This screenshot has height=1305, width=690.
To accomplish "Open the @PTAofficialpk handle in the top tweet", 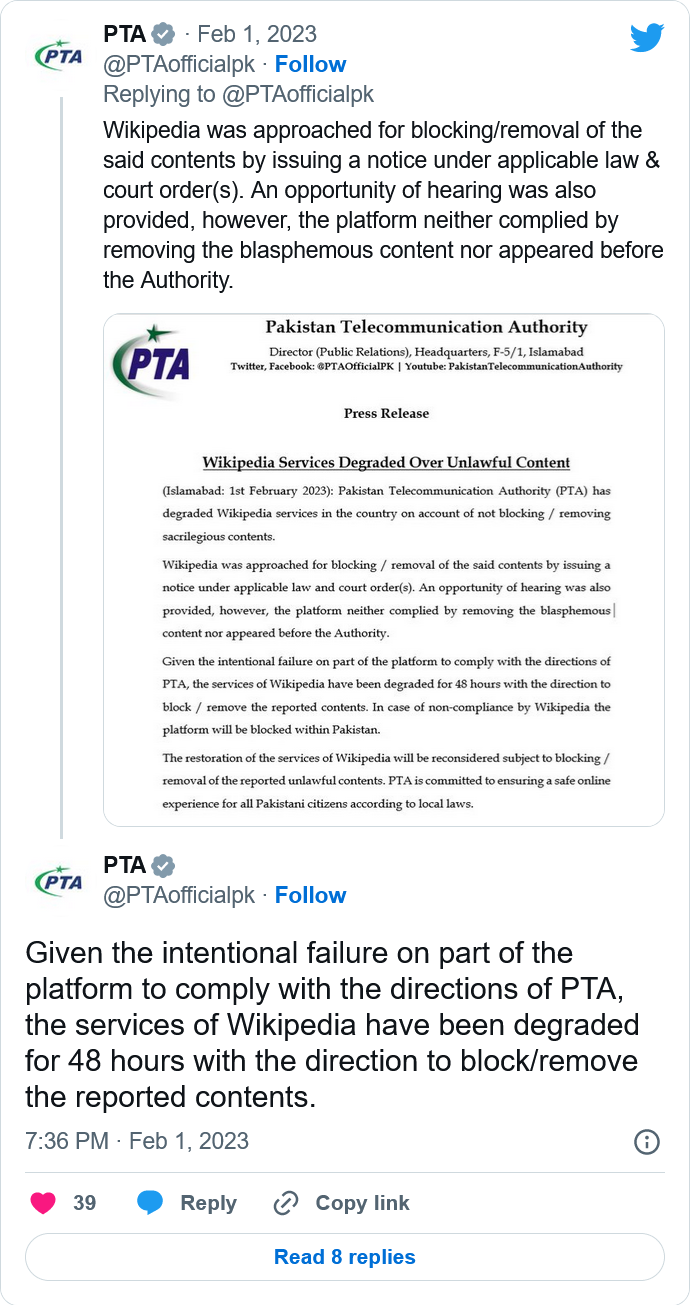I will coord(179,64).
